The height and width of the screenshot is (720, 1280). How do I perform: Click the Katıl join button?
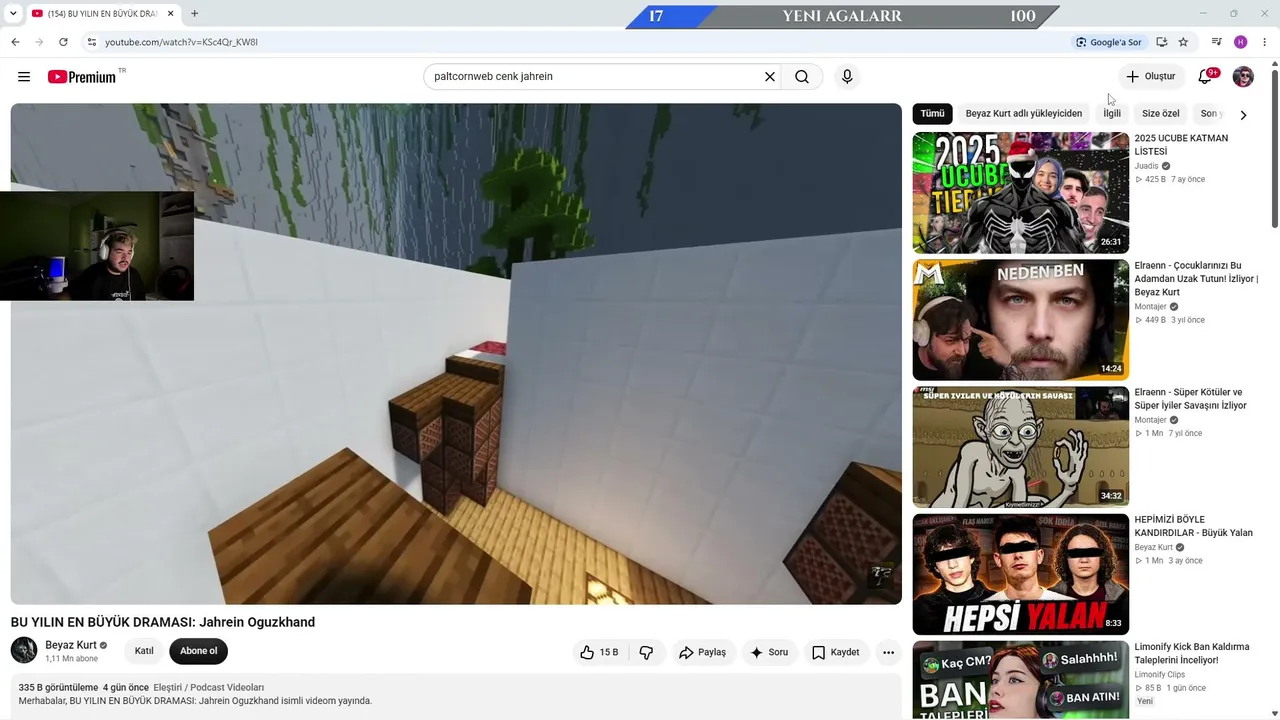(144, 652)
